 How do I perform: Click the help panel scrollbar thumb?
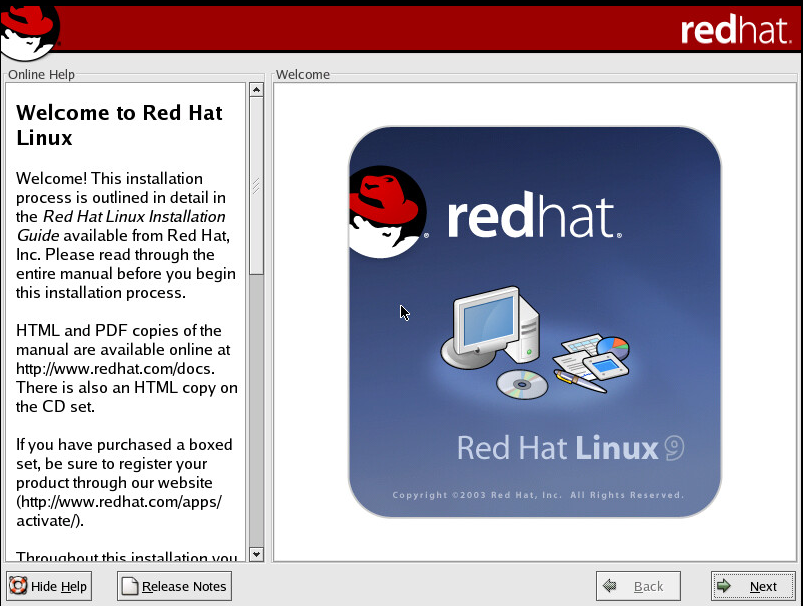[256, 185]
